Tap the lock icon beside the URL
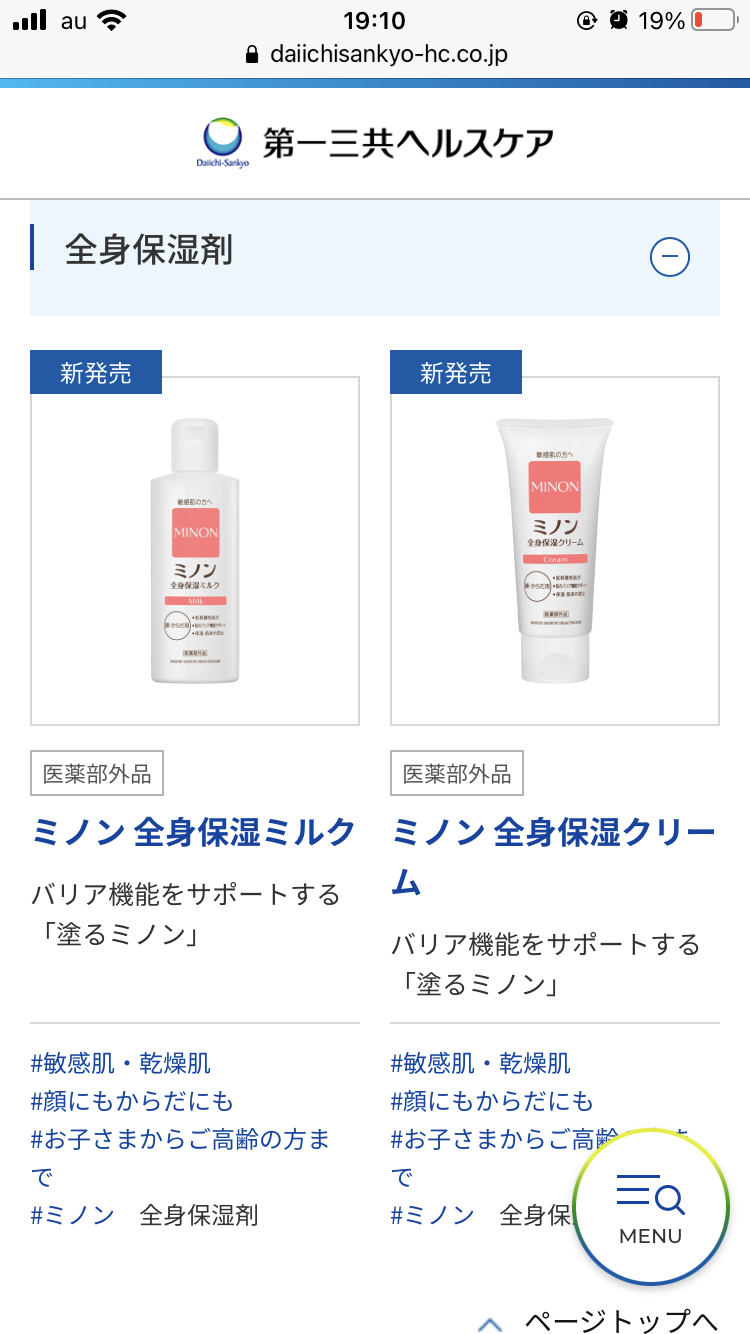 tap(252, 54)
